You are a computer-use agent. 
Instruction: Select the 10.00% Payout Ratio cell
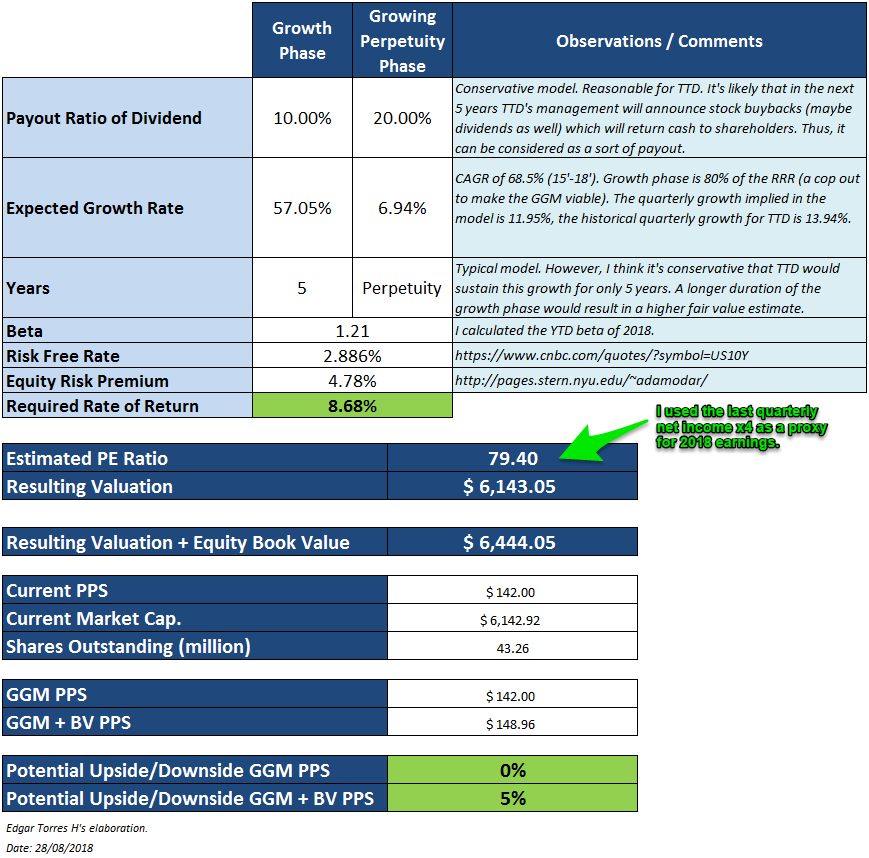pos(301,117)
